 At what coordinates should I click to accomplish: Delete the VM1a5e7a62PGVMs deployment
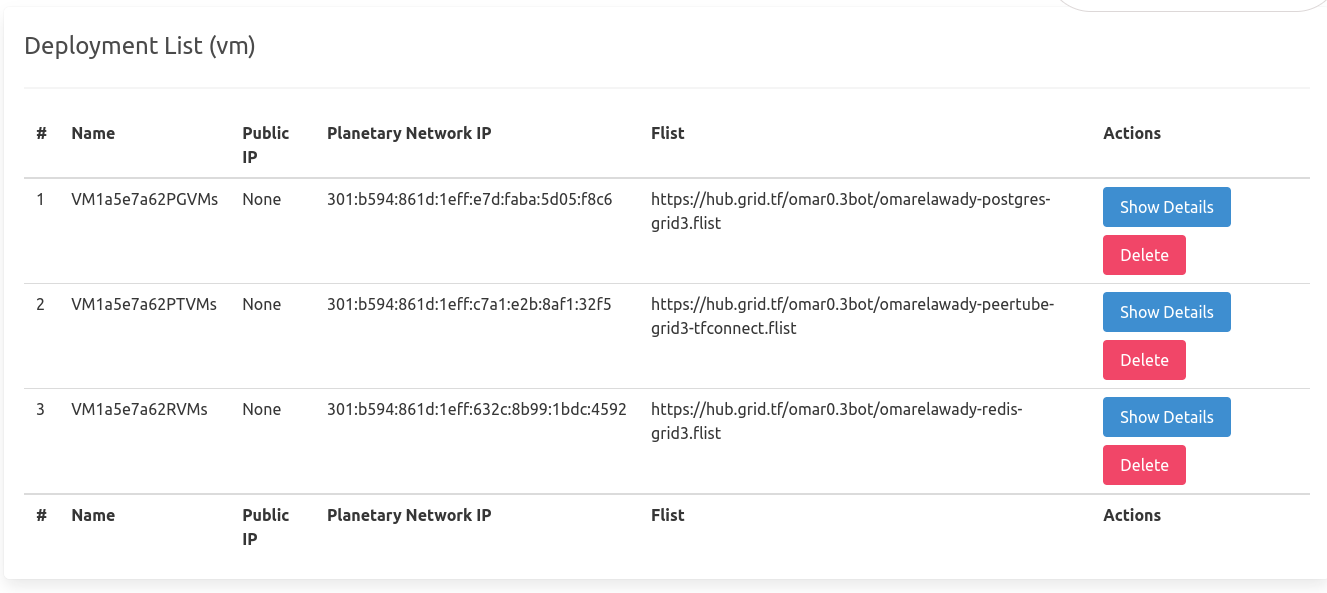click(x=1144, y=255)
